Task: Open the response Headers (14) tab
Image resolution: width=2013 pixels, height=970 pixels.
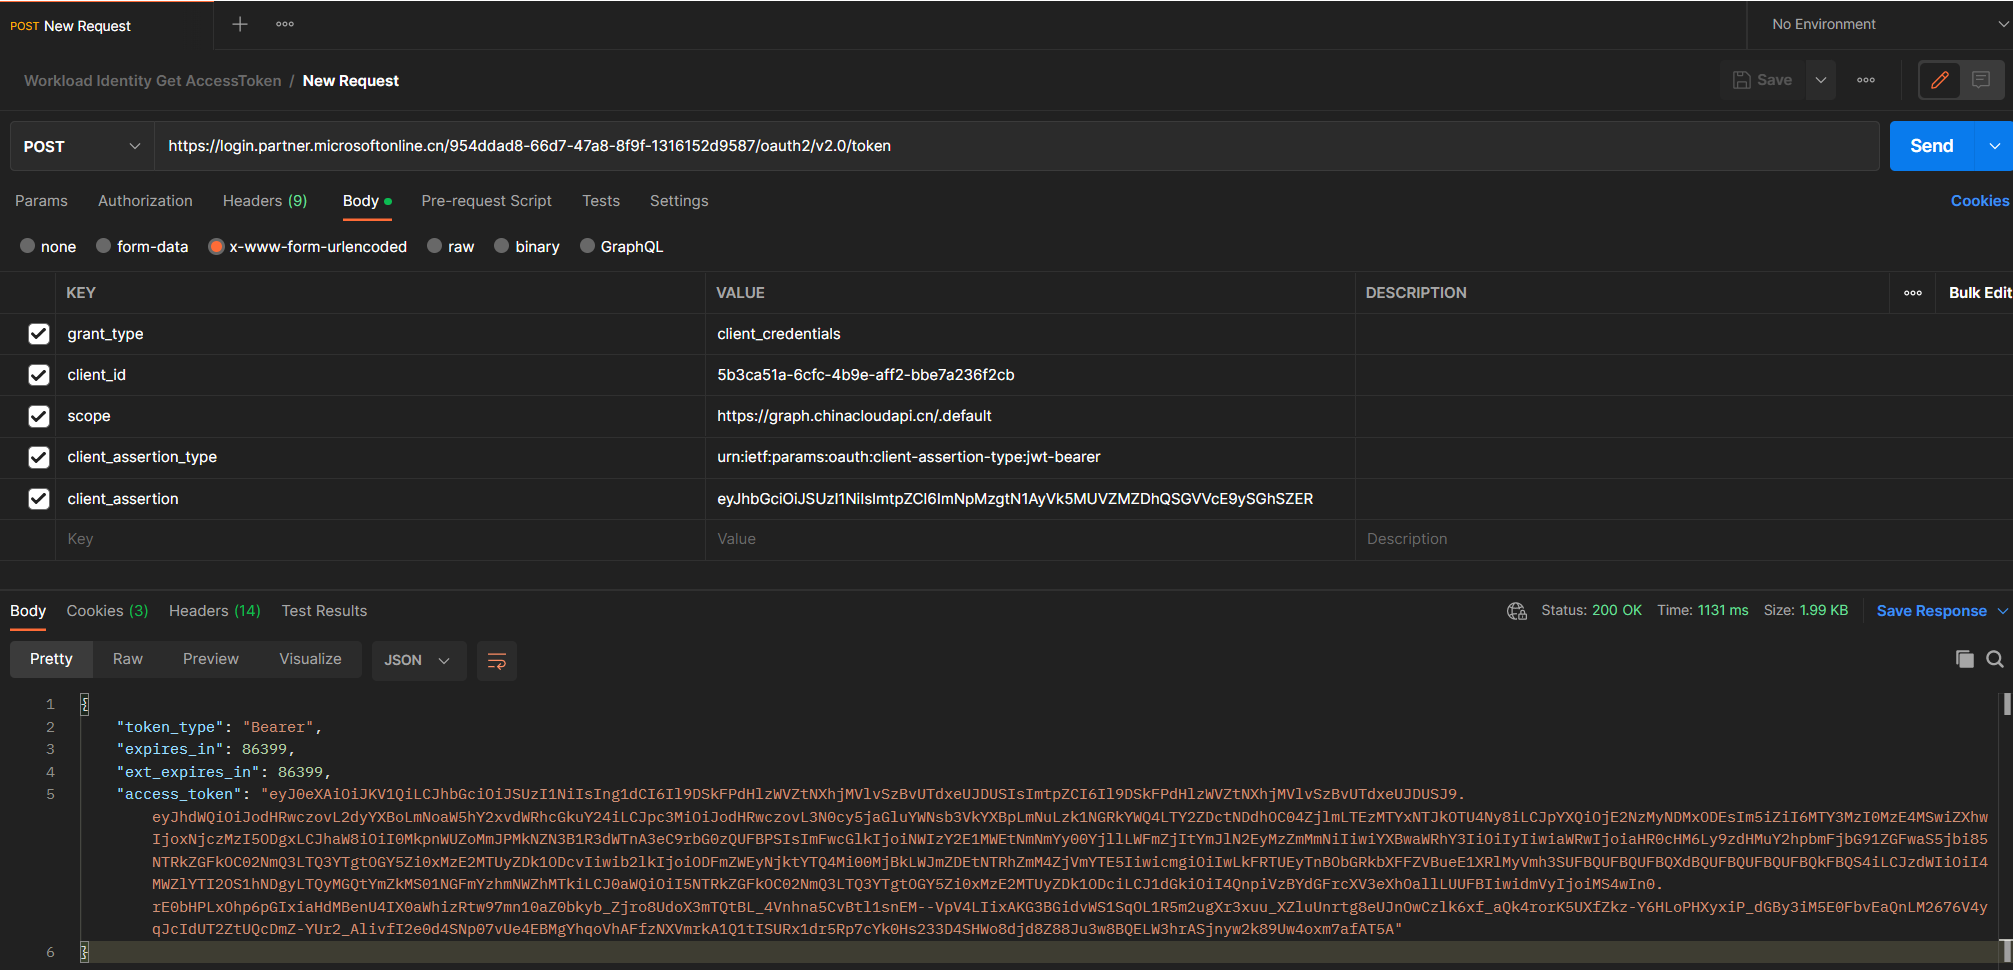Action: (x=214, y=611)
